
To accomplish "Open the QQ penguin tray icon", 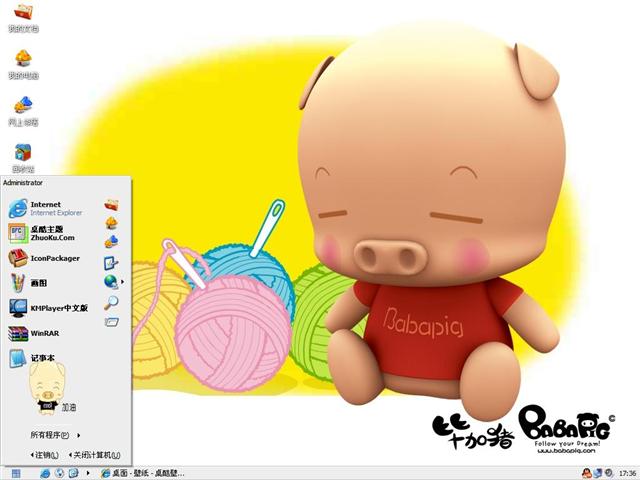I will click(x=586, y=473).
